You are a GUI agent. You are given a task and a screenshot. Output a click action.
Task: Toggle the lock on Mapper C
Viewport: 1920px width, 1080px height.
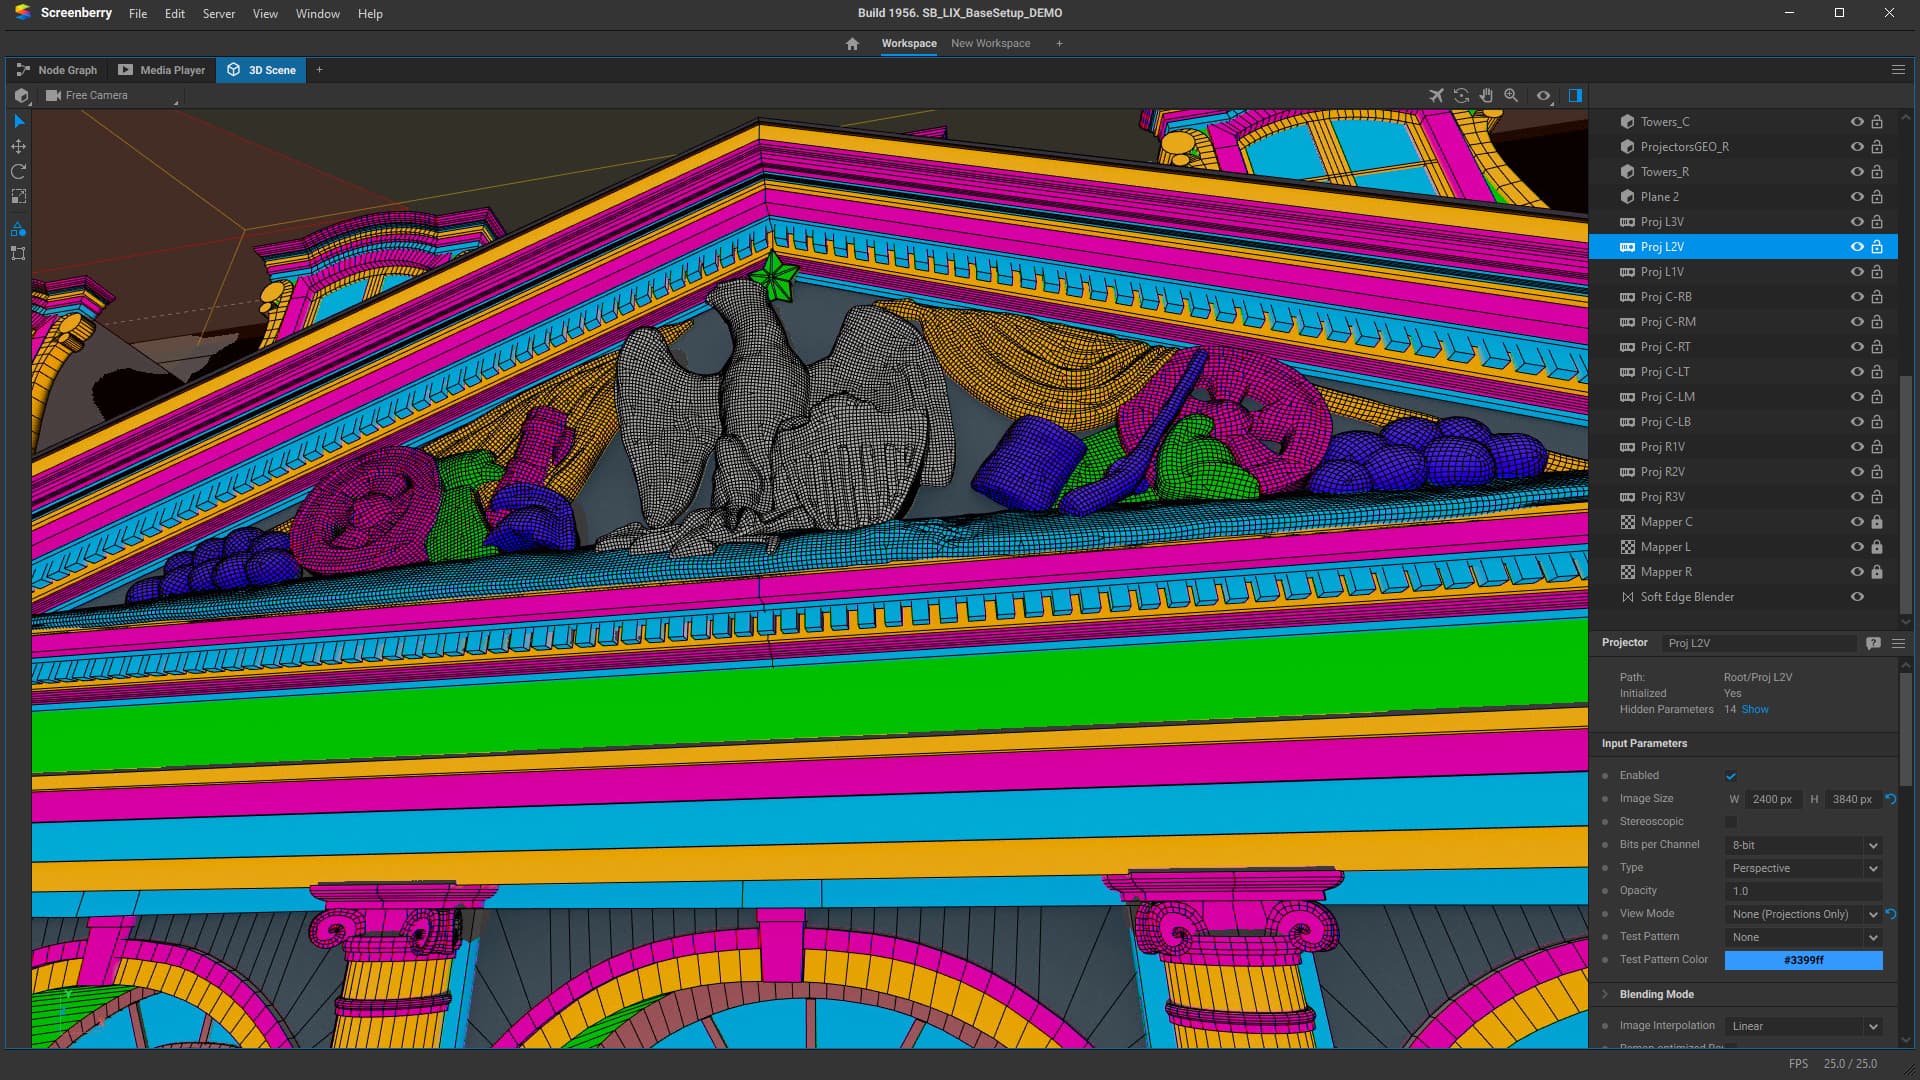point(1877,522)
